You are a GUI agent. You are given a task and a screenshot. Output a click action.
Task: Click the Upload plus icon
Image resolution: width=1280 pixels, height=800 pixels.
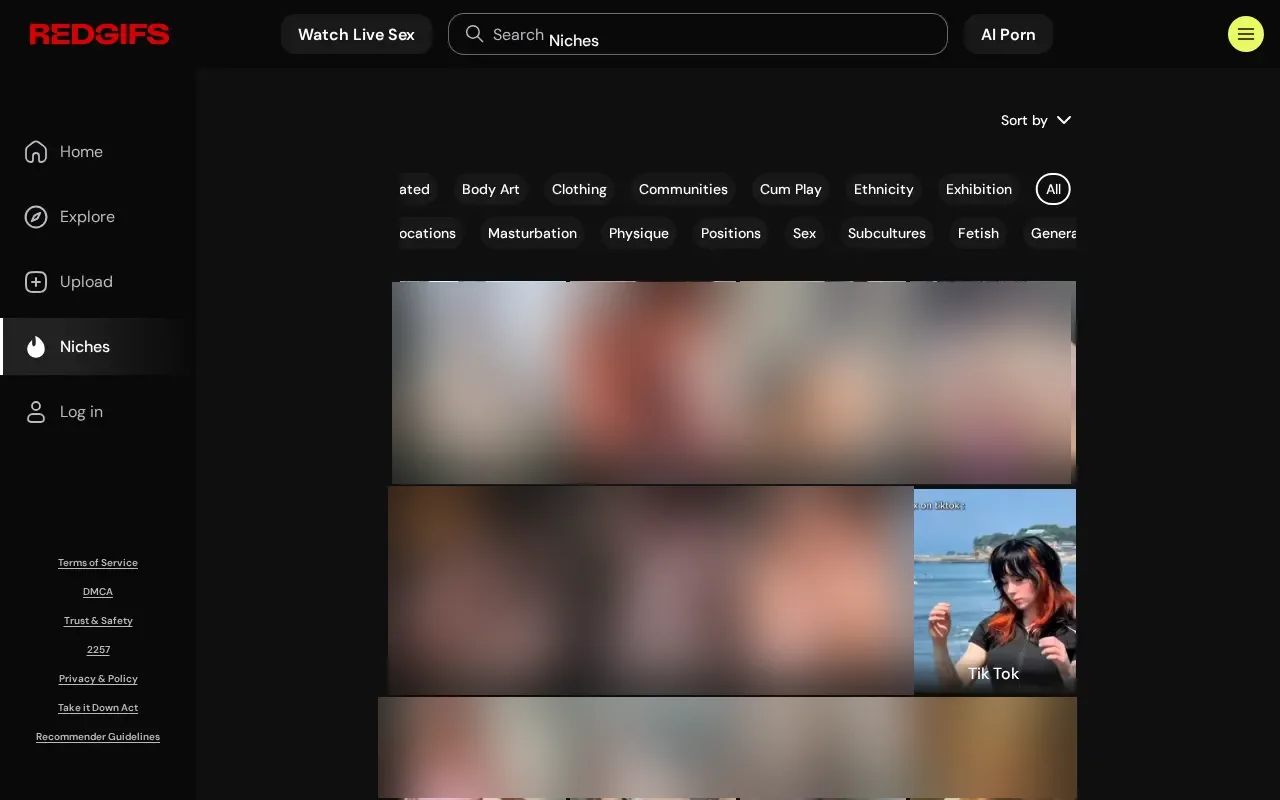(x=36, y=282)
